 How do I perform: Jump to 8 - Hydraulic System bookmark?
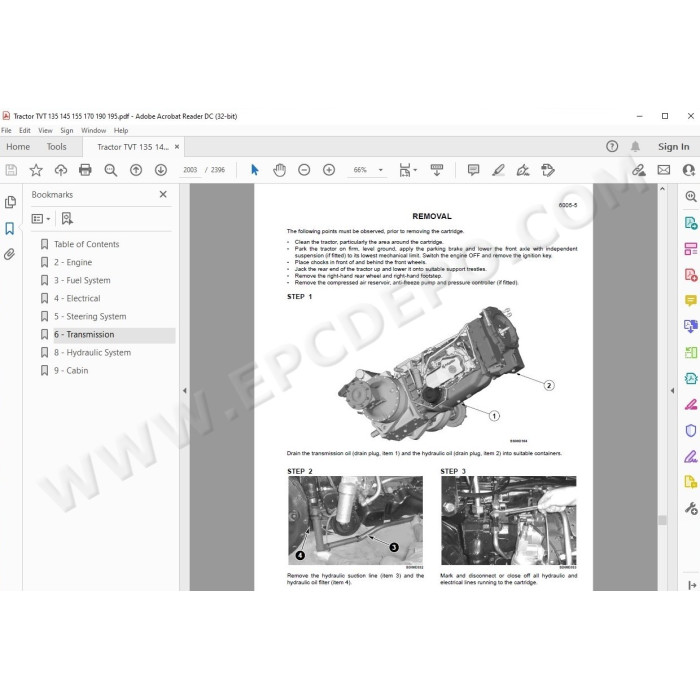(92, 353)
